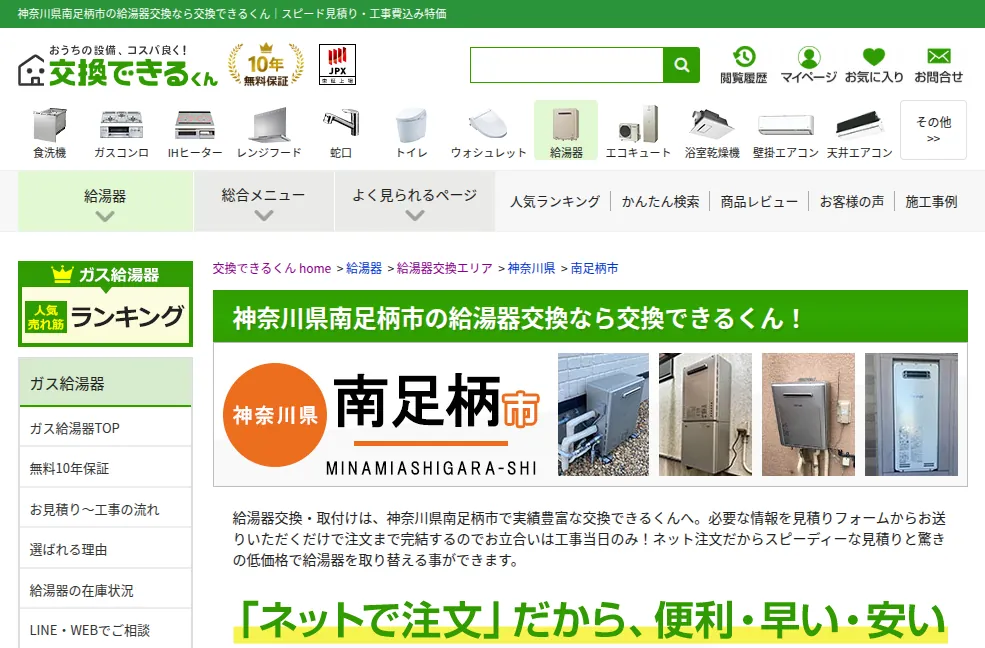Image resolution: width=985 pixels, height=648 pixels.
Task: Select the toilet category icon
Action: coord(411,124)
